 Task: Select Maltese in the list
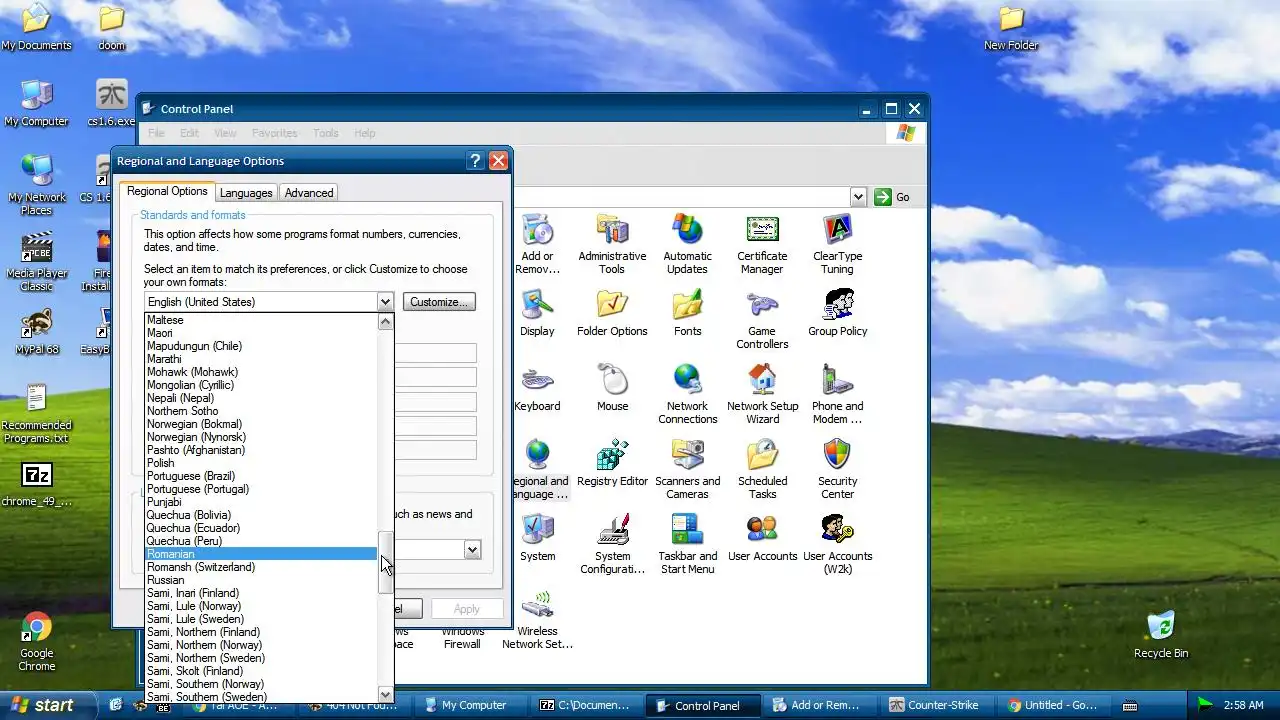pos(261,320)
